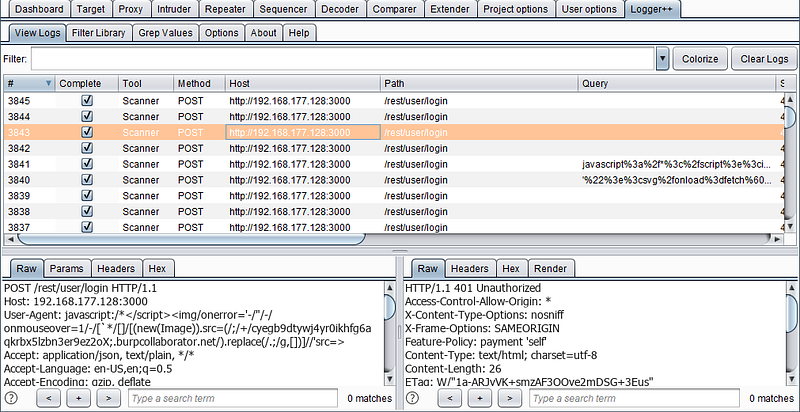Open the Comparer tab
The height and width of the screenshot is (412, 800).
tap(395, 9)
